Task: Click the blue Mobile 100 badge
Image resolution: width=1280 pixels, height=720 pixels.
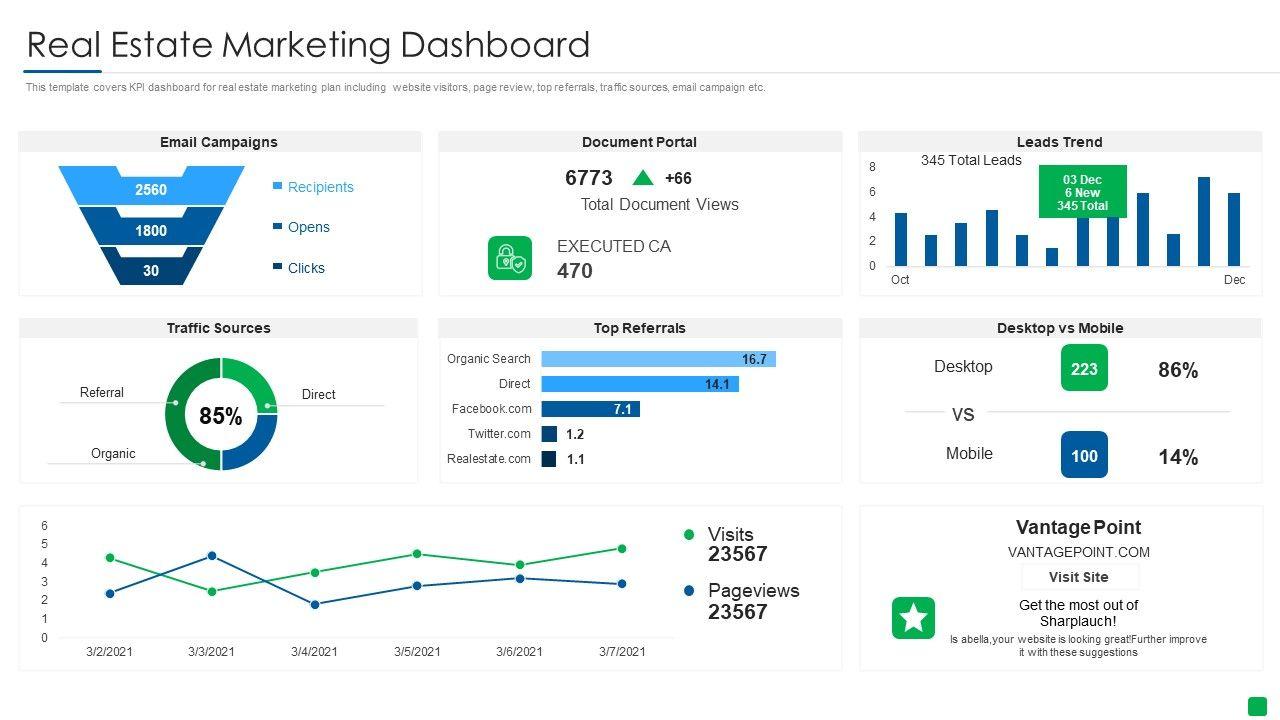Action: (x=1084, y=455)
